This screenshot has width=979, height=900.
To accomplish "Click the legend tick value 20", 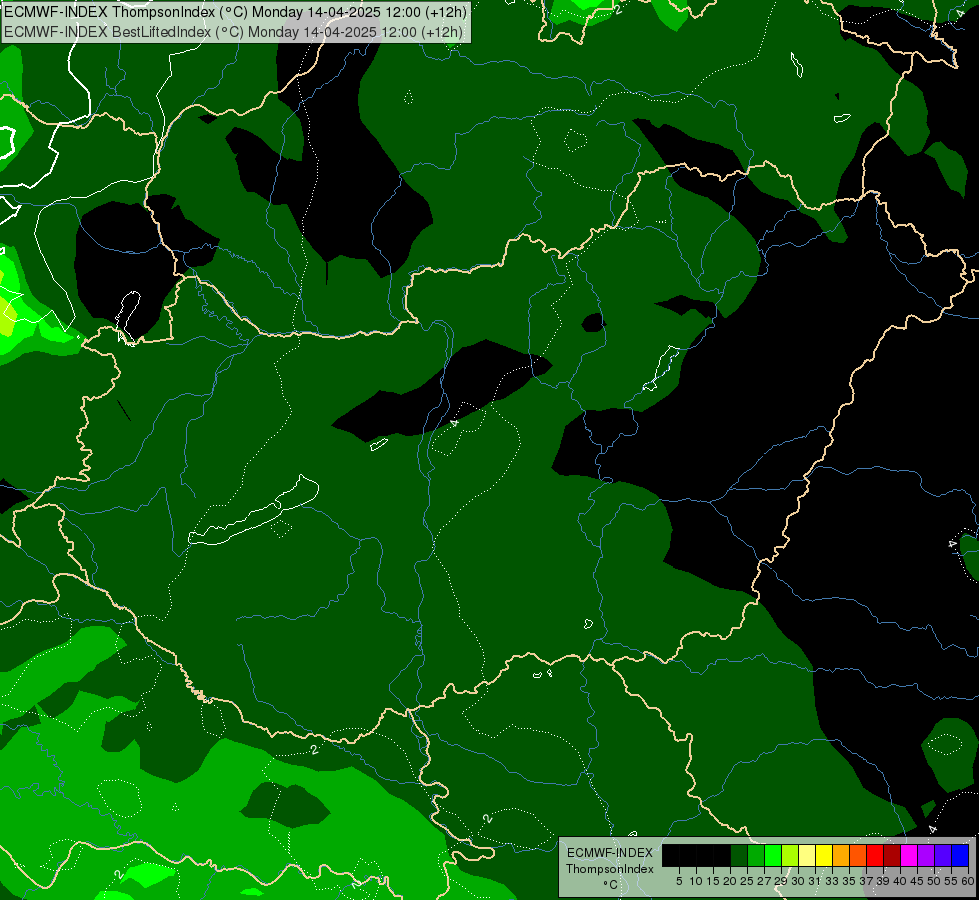I will [x=730, y=881].
